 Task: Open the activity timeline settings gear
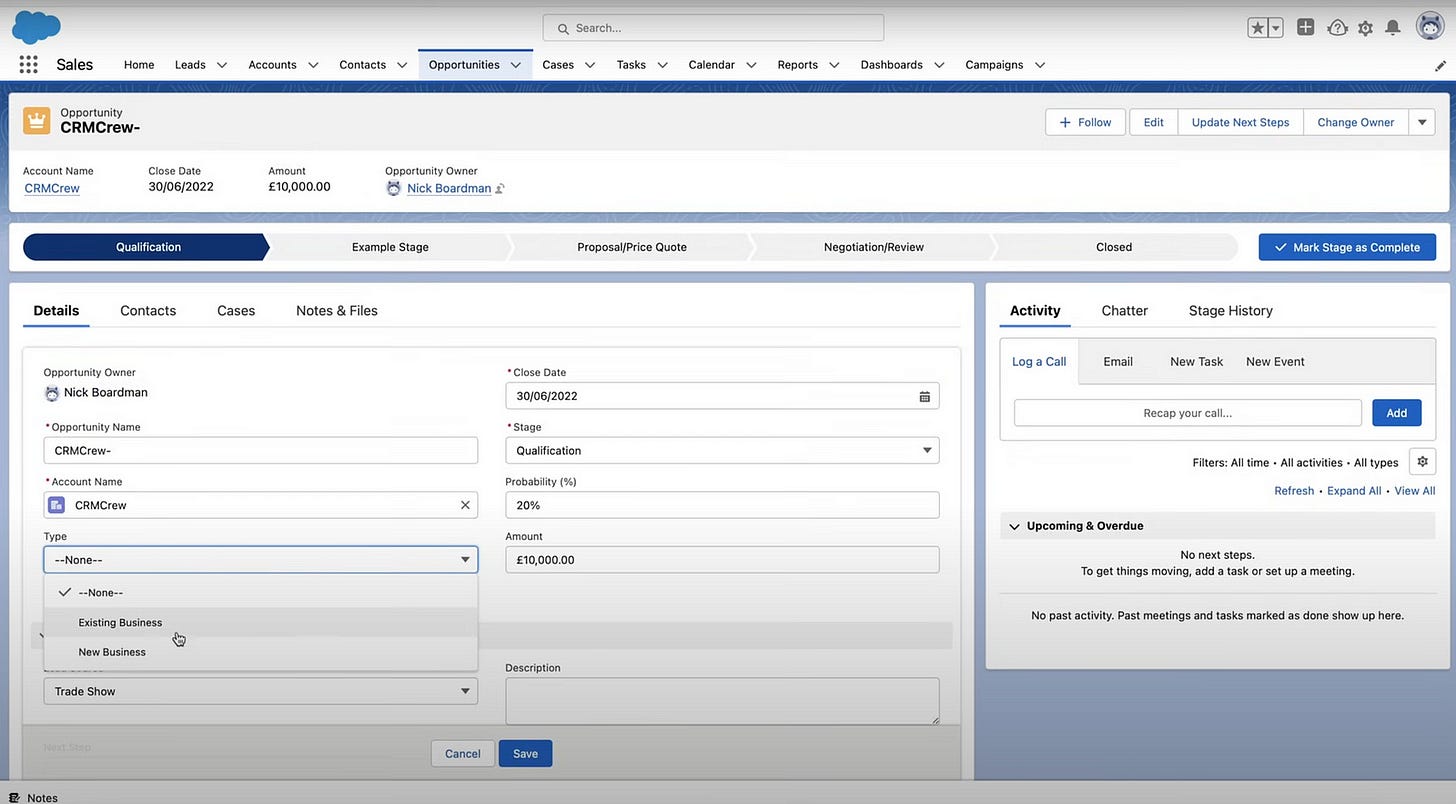click(1422, 462)
